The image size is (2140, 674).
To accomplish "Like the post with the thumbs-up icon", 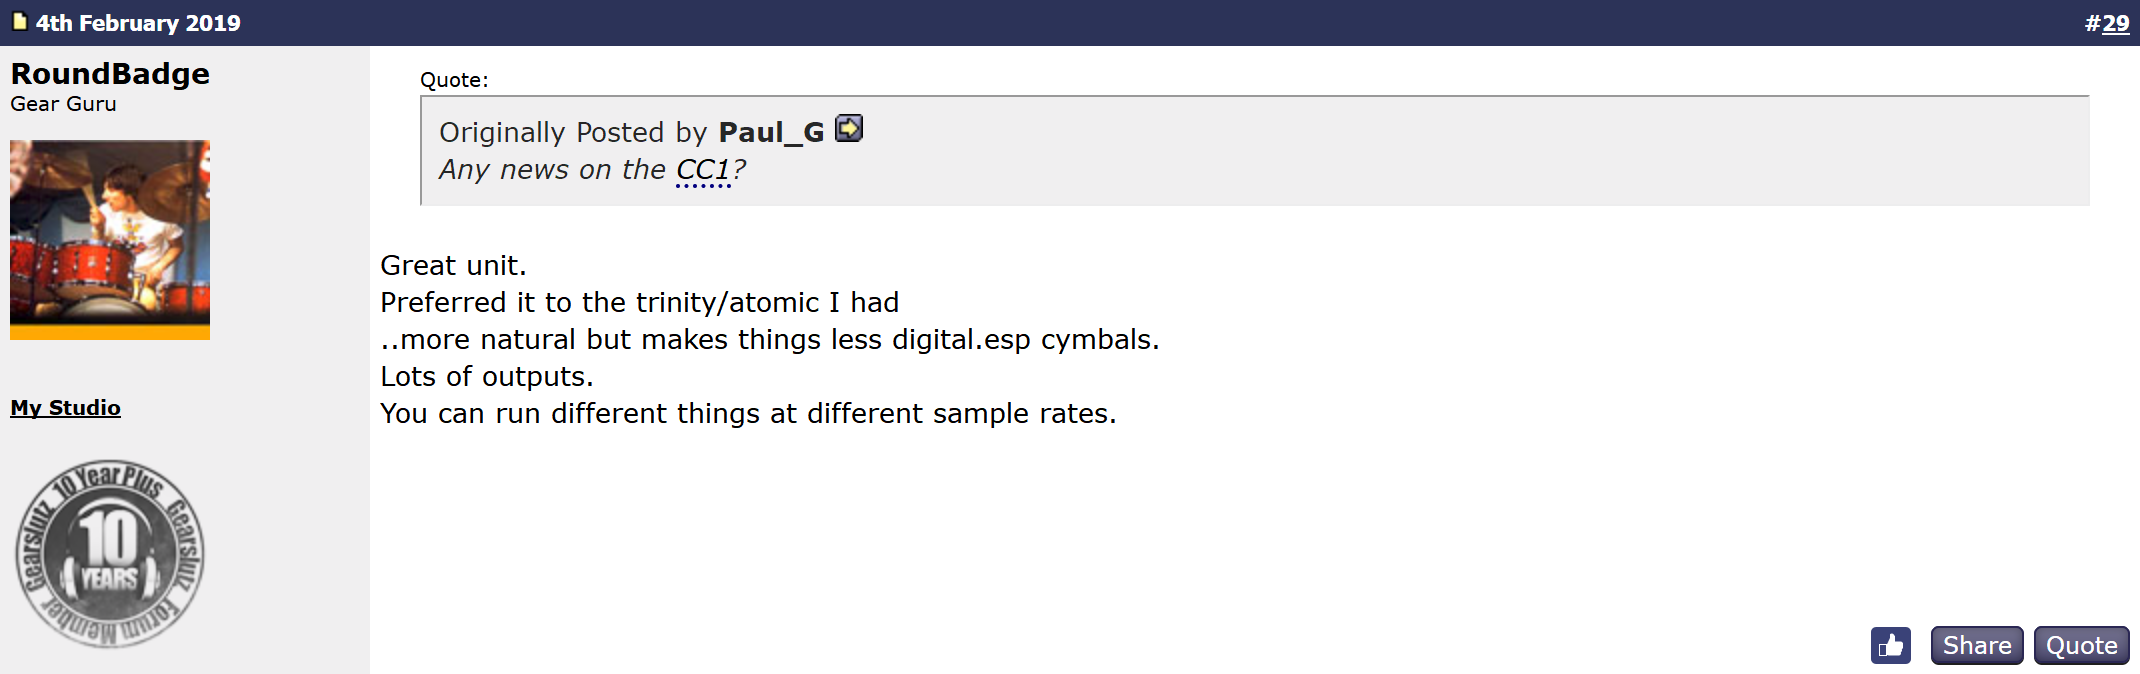I will pos(1890,646).
